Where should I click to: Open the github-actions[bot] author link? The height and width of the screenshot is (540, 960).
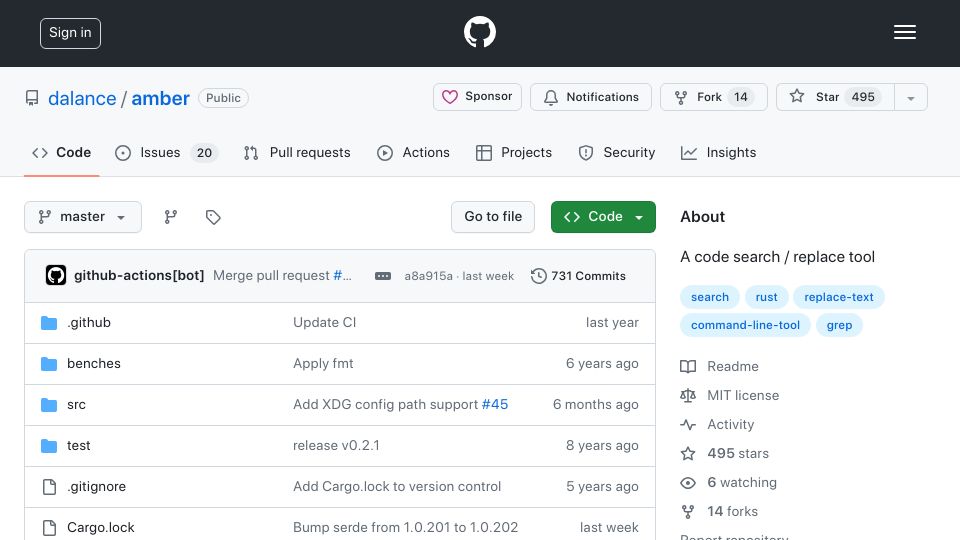tap(139, 276)
